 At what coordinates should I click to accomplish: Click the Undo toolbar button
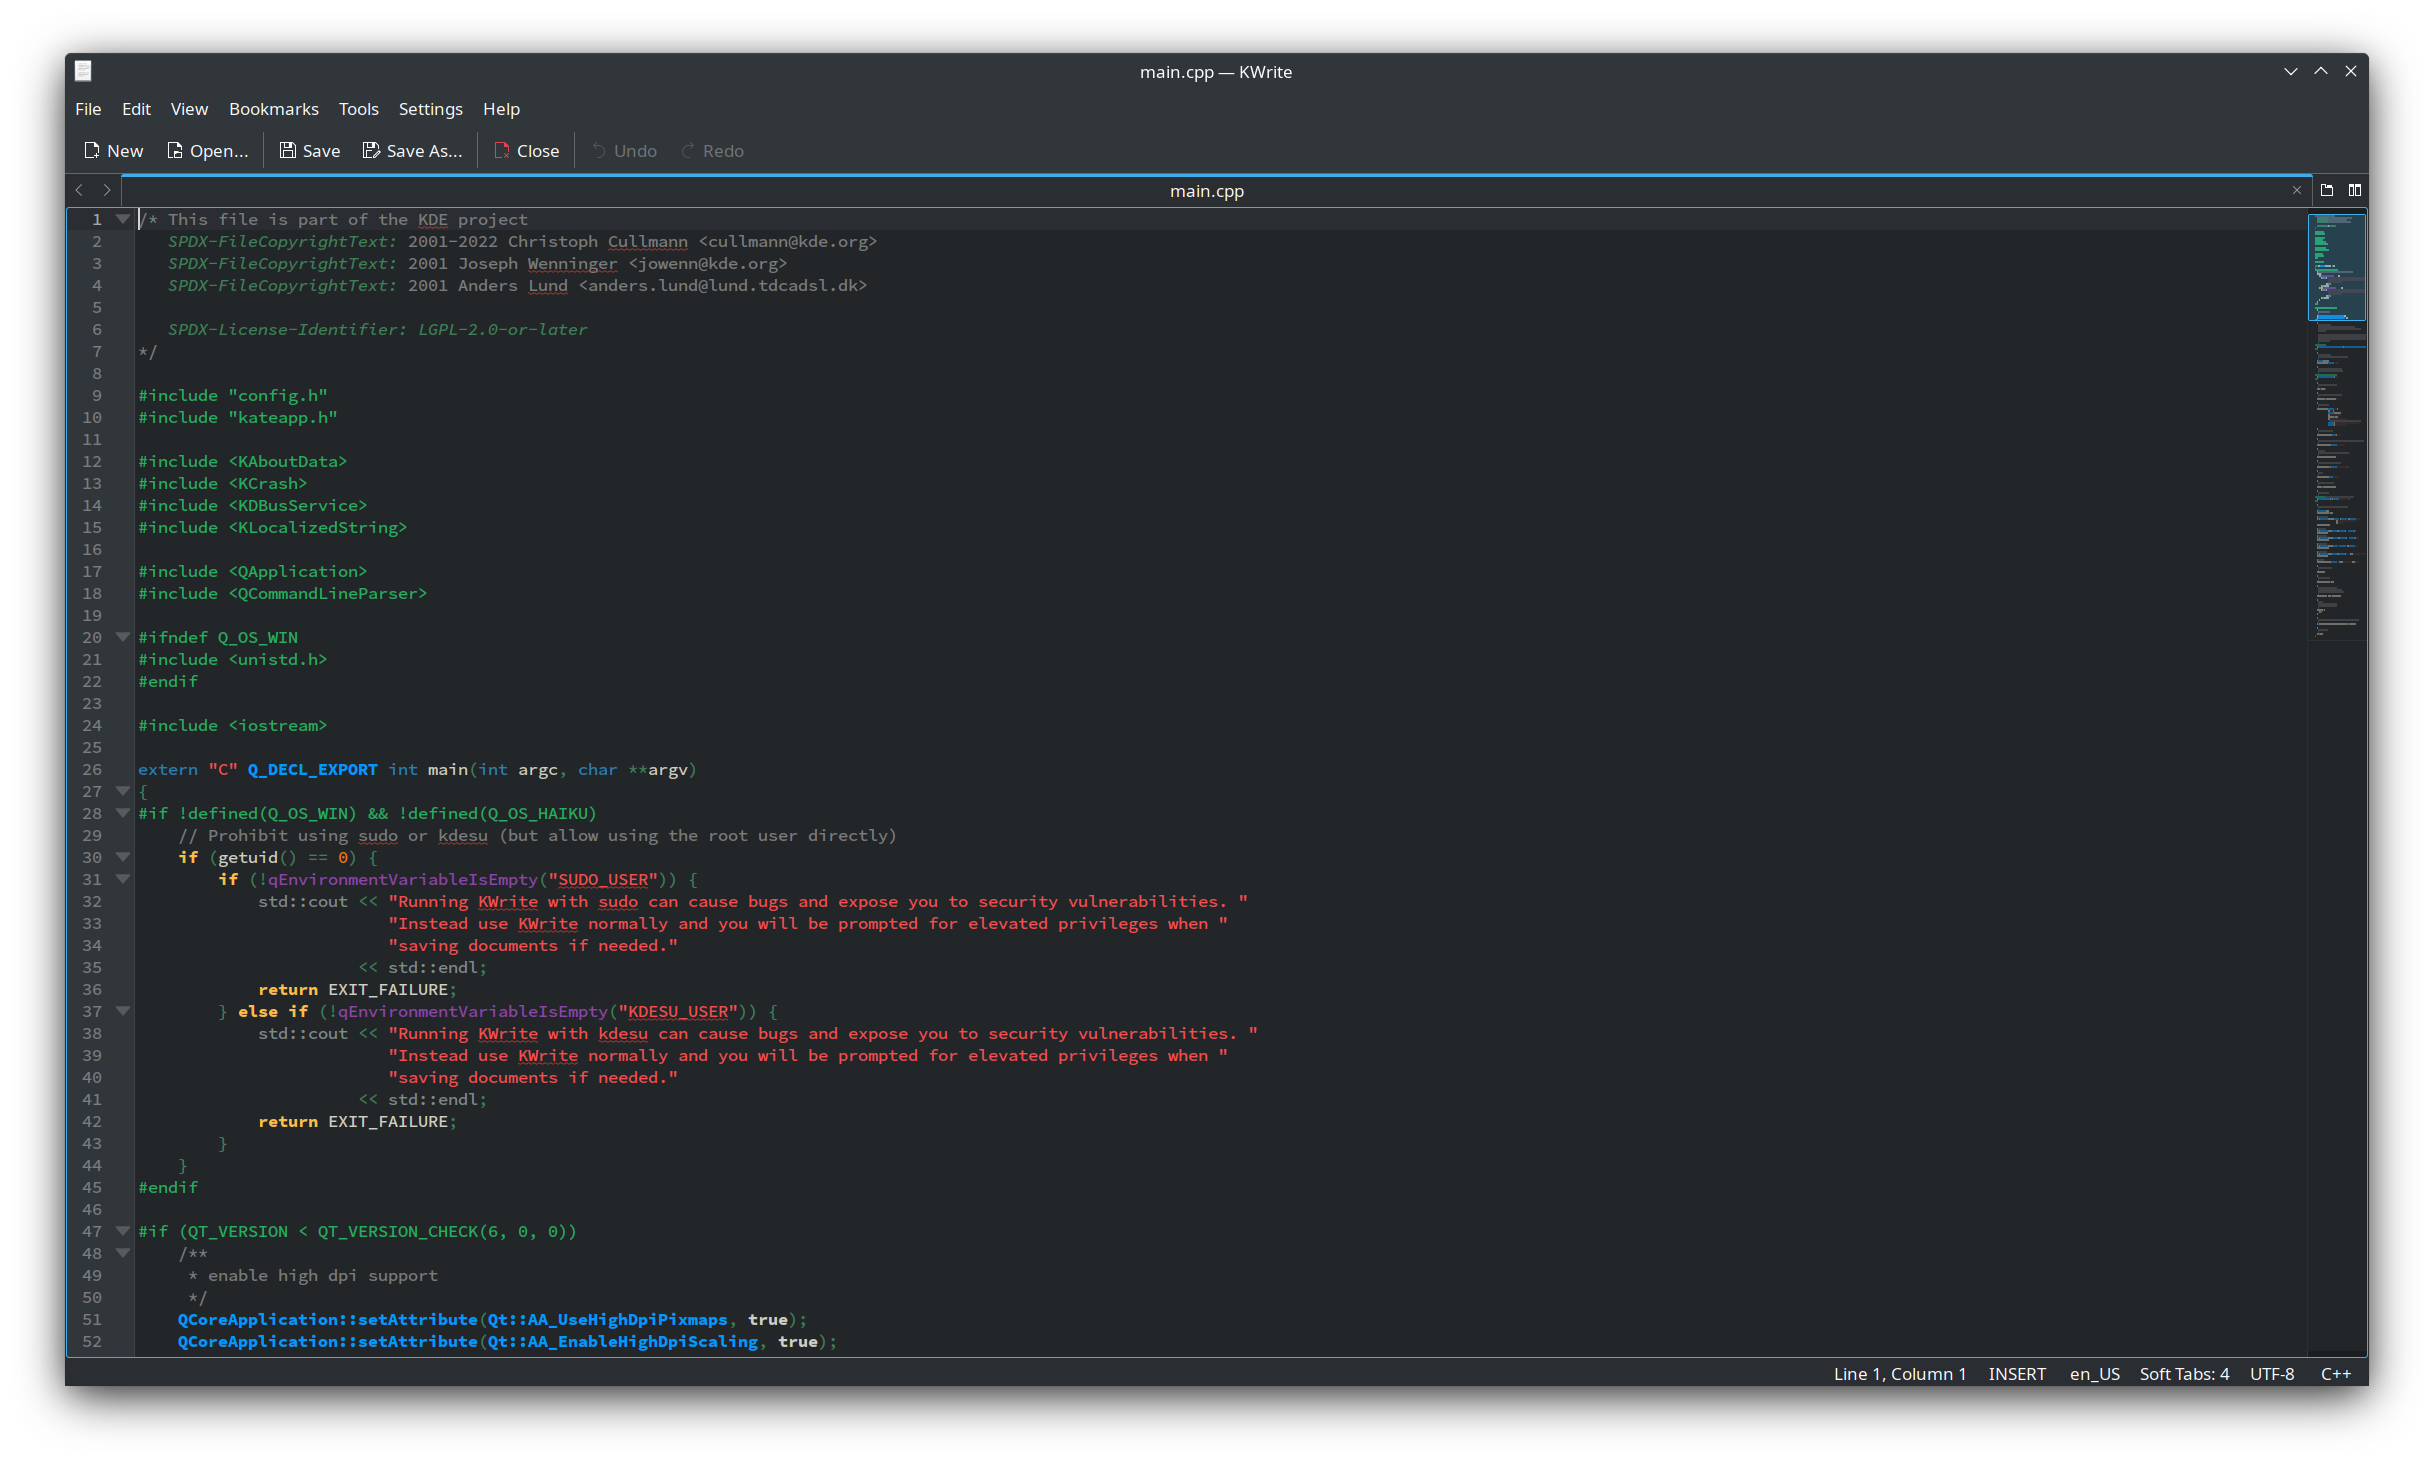point(624,151)
